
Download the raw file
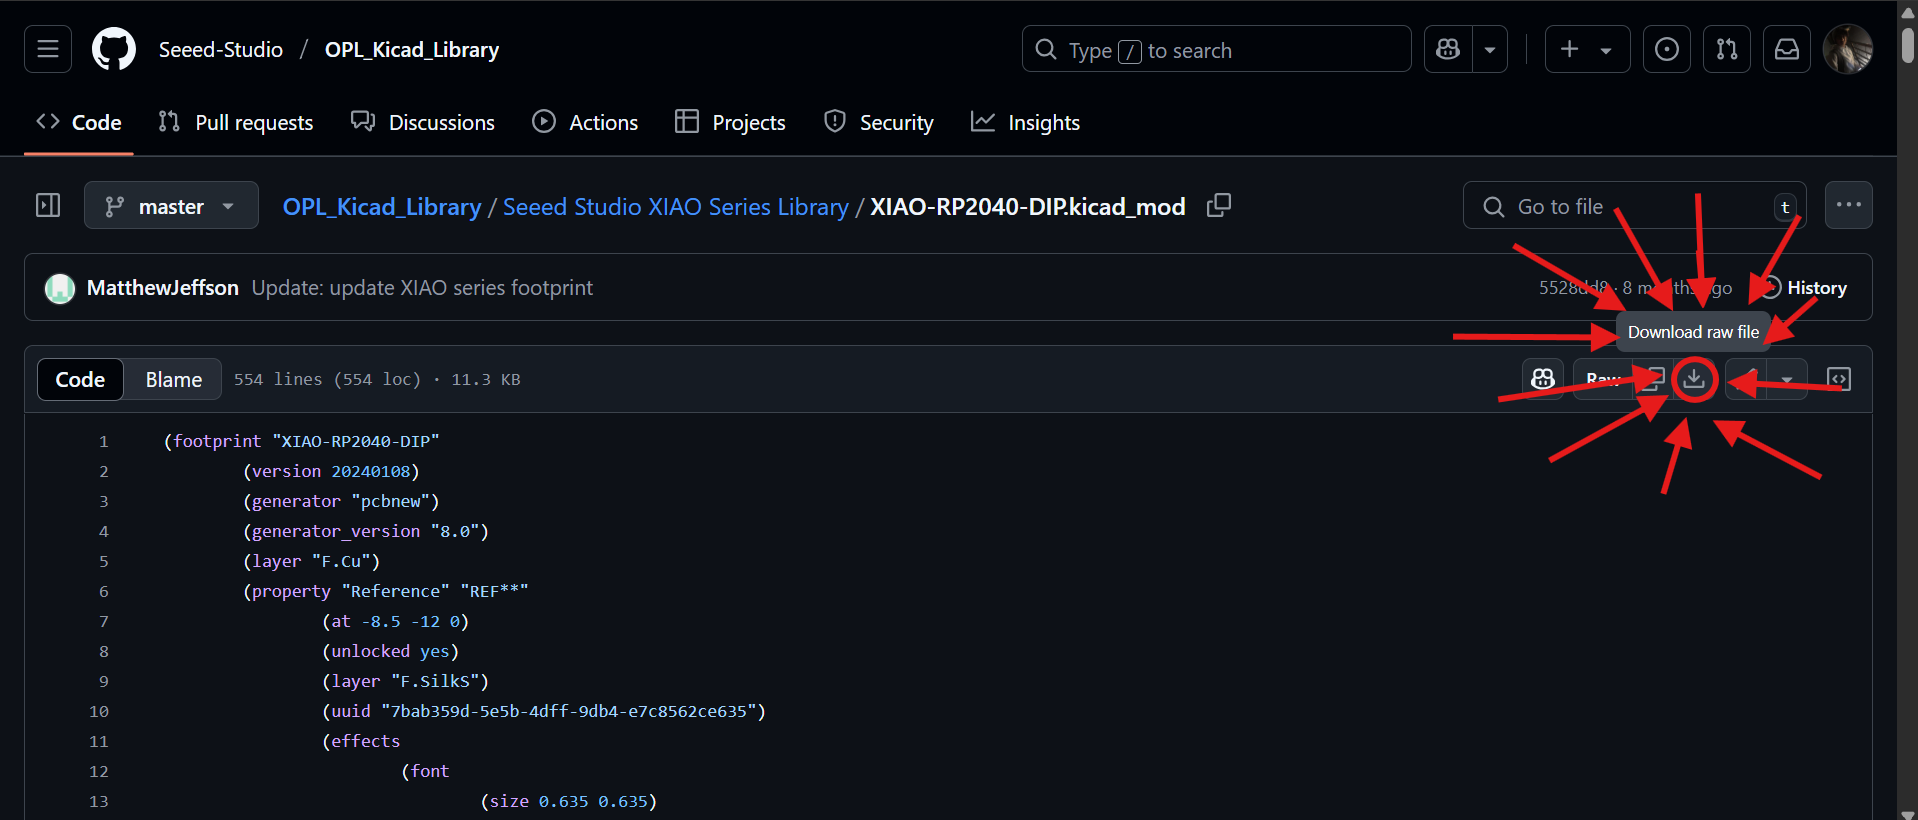click(x=1694, y=379)
